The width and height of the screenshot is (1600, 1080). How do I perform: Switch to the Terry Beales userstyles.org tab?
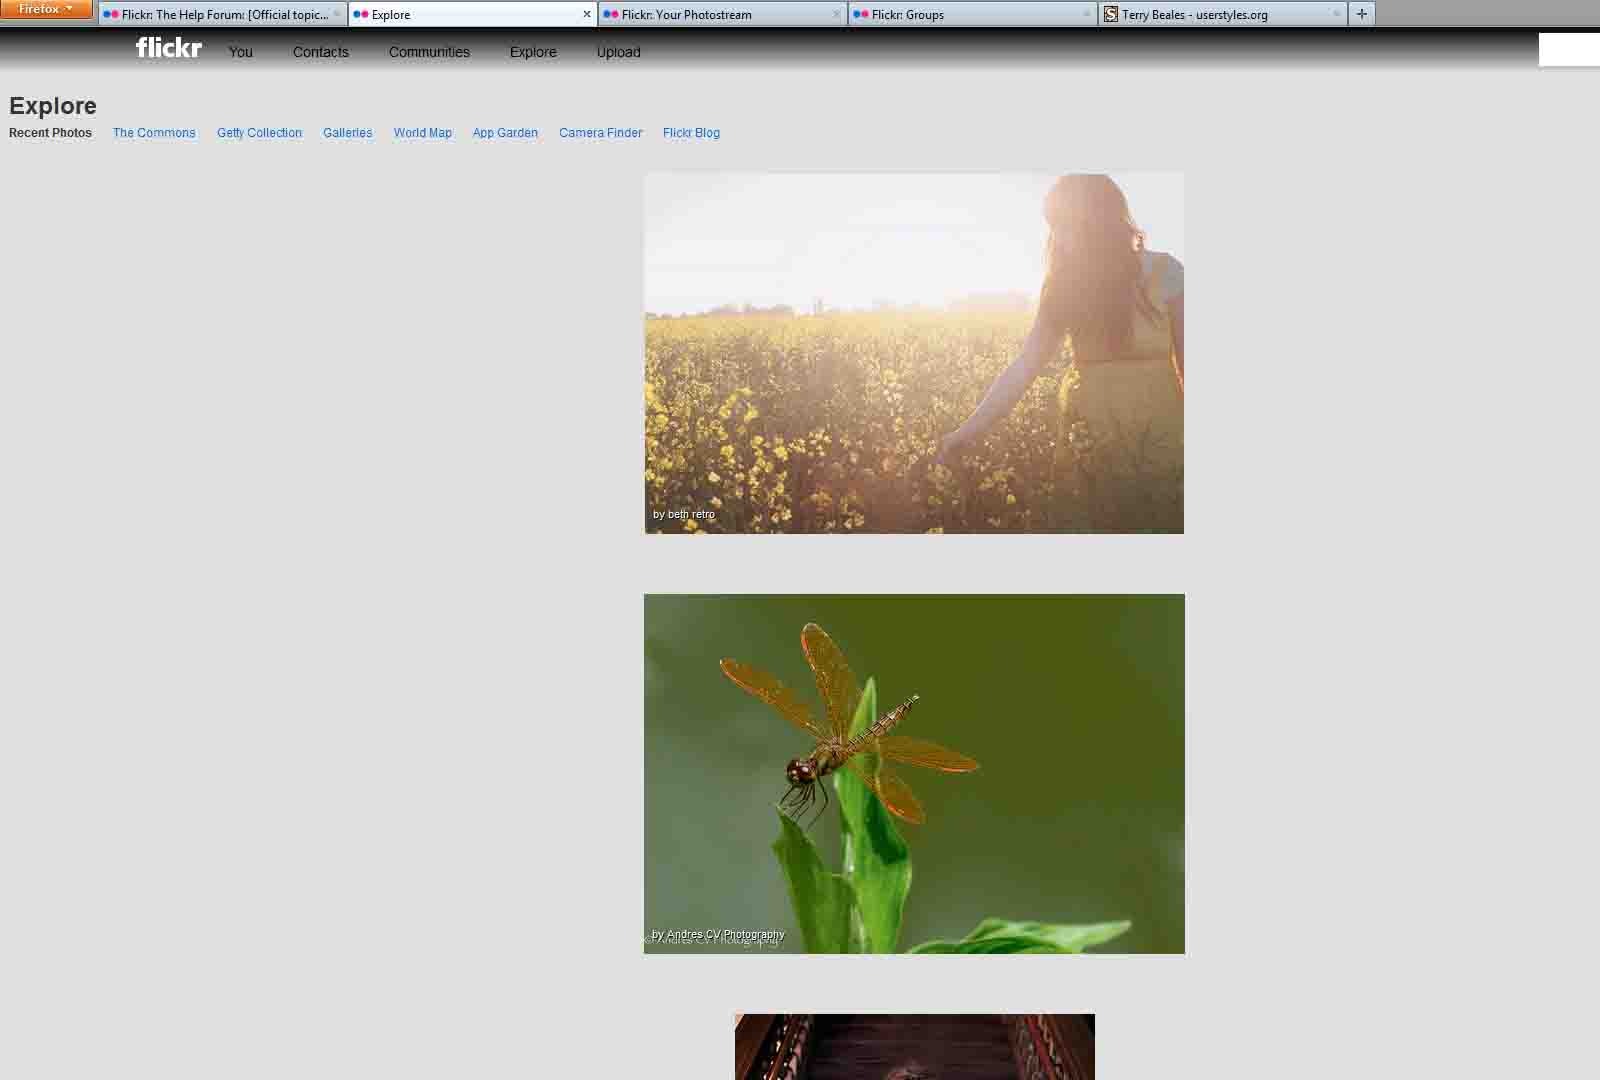(1222, 14)
